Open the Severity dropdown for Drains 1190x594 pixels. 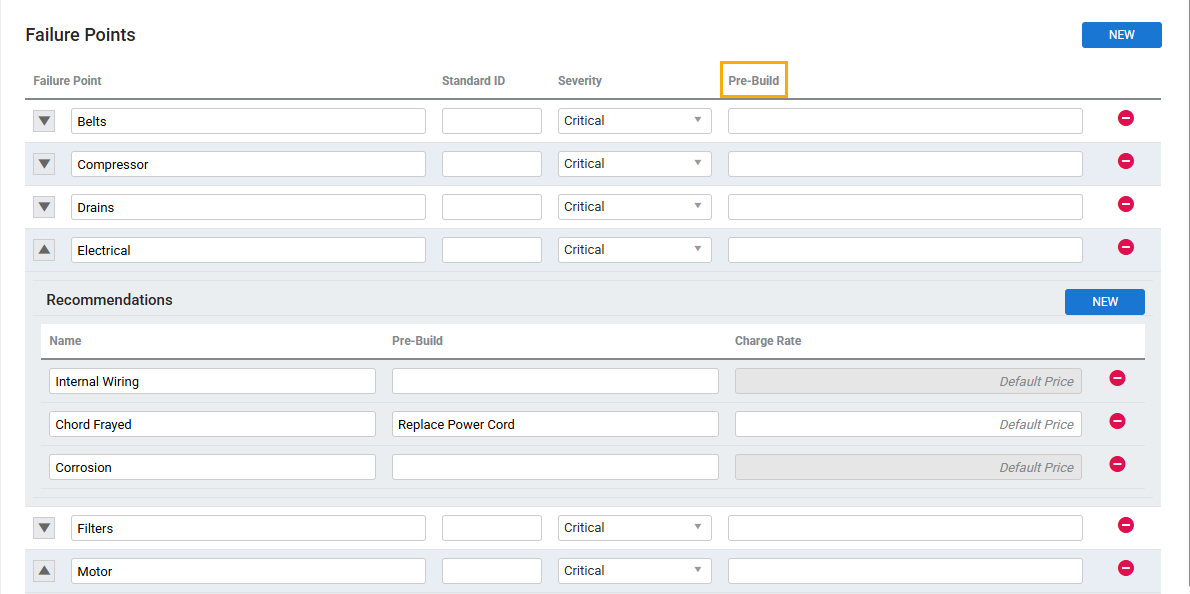point(634,207)
